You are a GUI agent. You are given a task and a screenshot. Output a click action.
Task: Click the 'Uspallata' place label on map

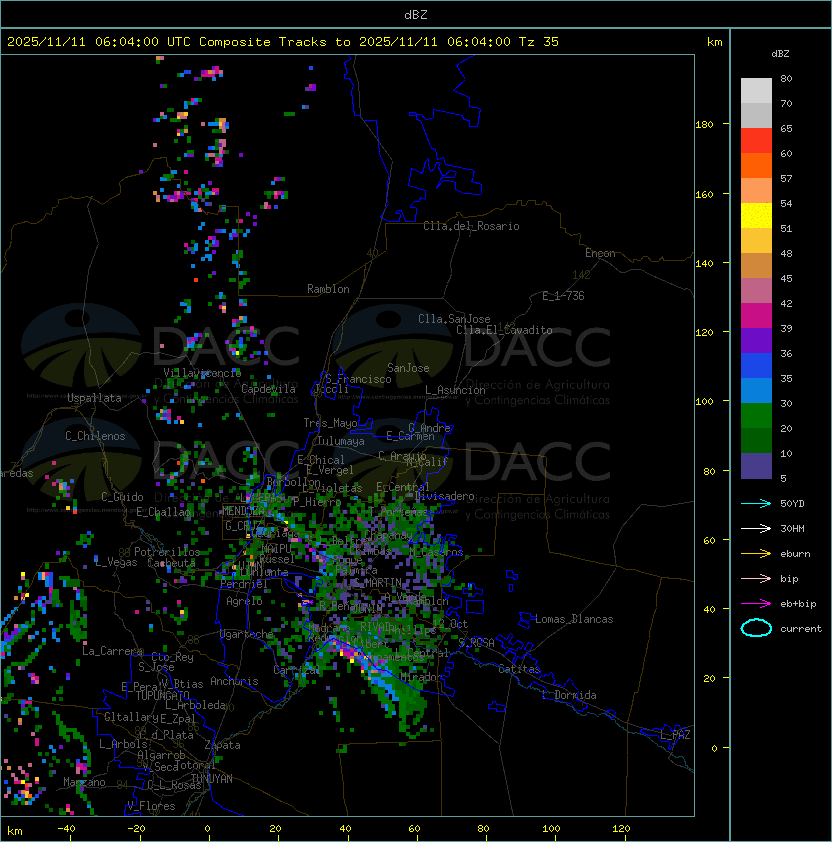[94, 398]
